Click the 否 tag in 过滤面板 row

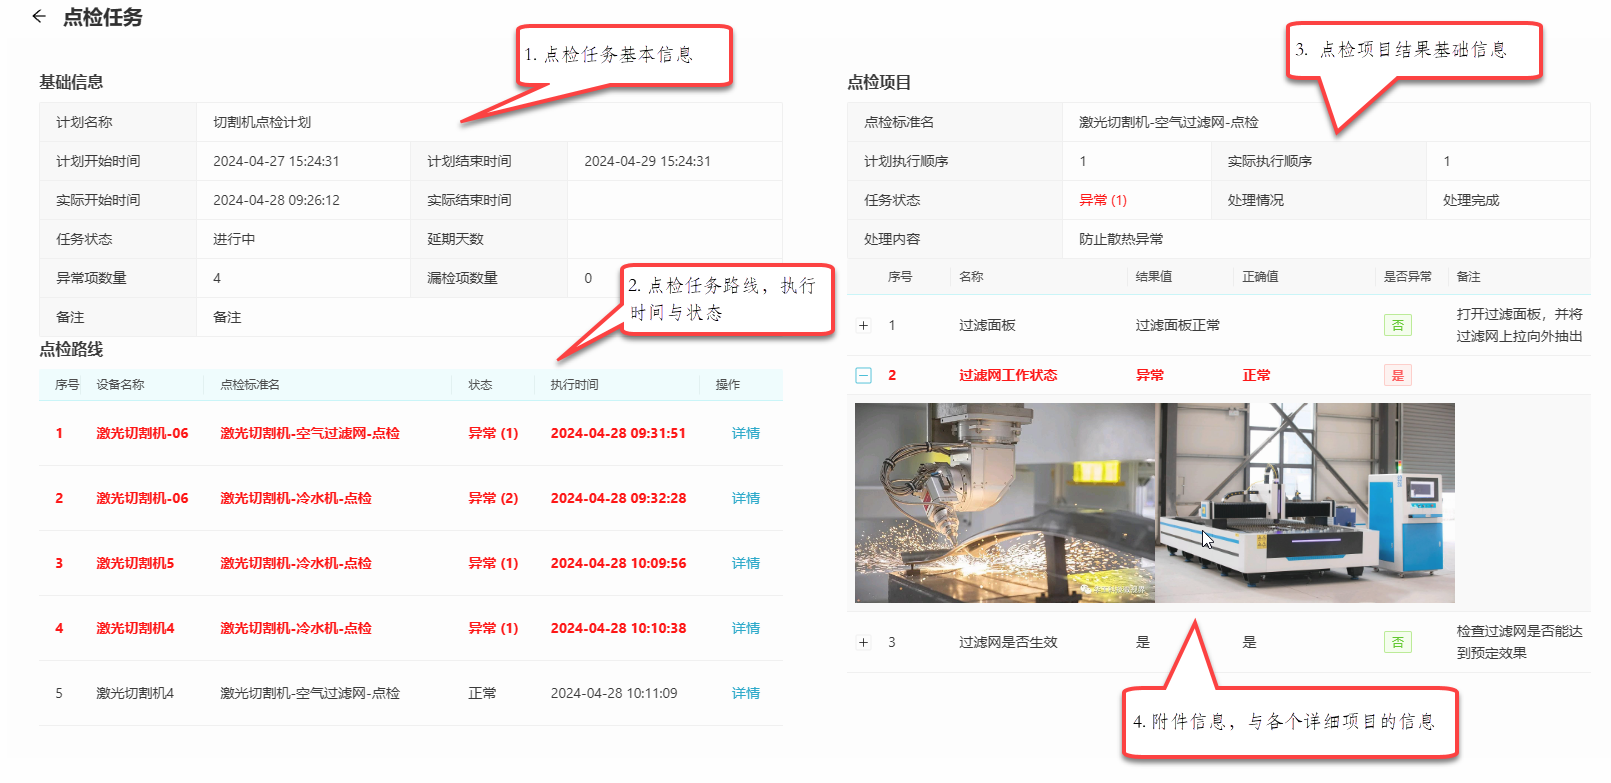pos(1398,325)
